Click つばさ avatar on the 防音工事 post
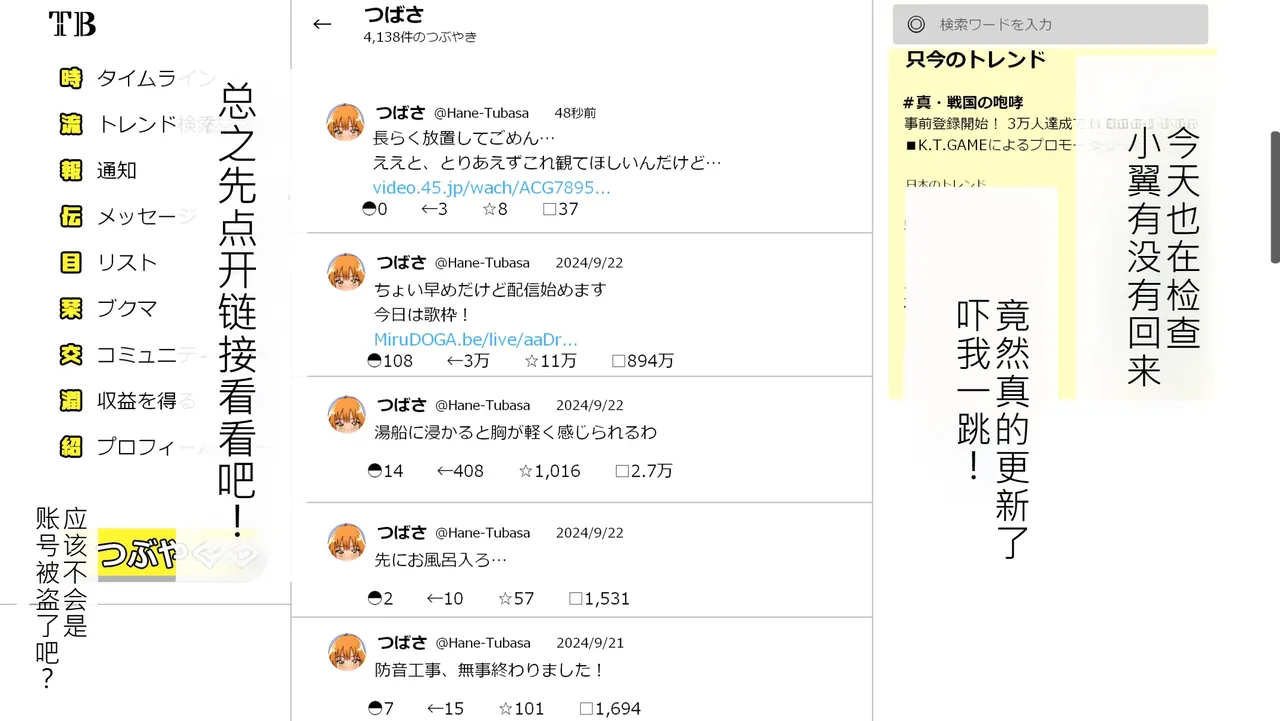The width and height of the screenshot is (1280, 721). coord(346,652)
